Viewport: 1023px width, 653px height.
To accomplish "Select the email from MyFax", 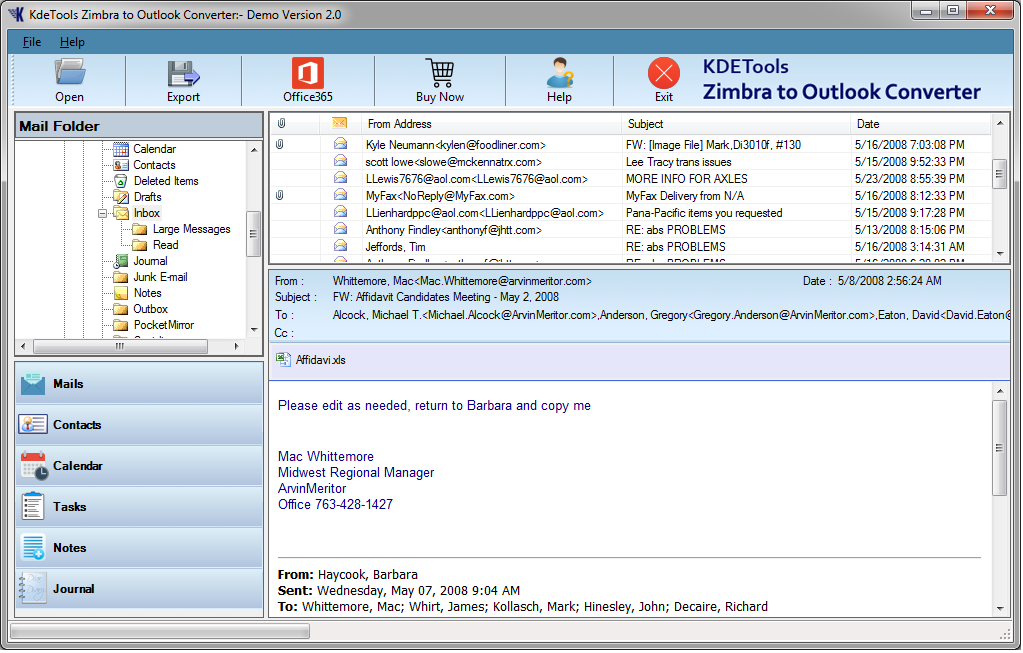I will [440, 196].
